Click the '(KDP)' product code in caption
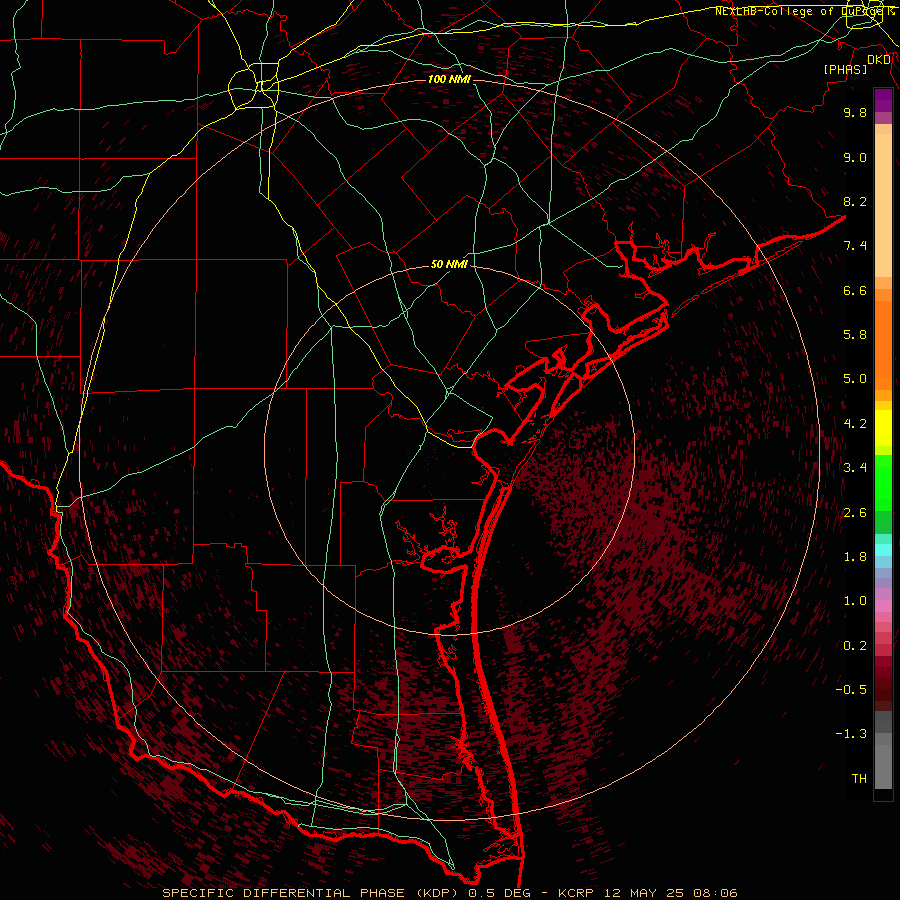 tap(439, 893)
